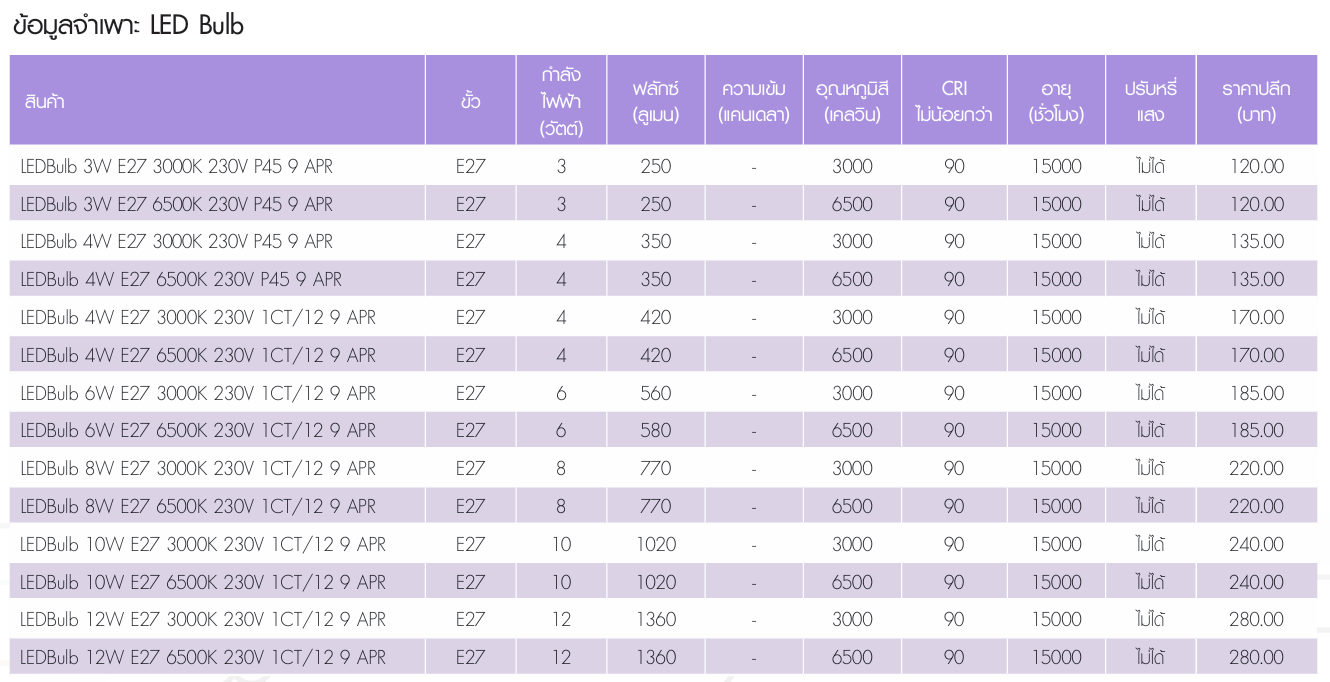Image resolution: width=1330 pixels, height=682 pixels.
Task: Select LEDBulb 4W E27 6500K P45 product name
Action: [181, 280]
